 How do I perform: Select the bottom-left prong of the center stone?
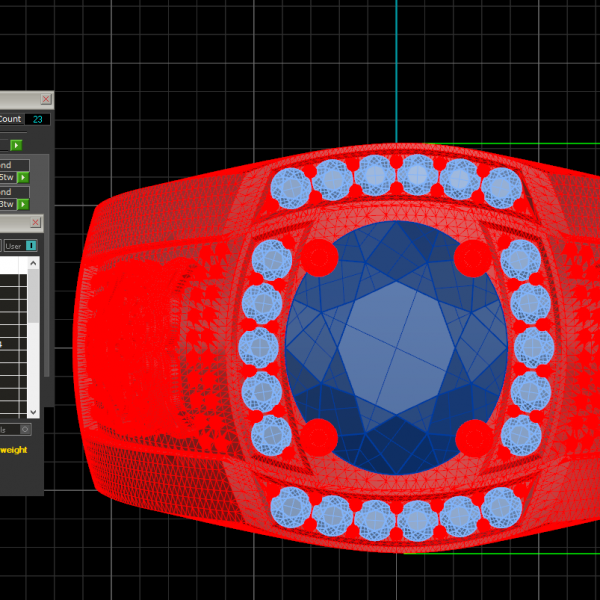click(x=319, y=437)
